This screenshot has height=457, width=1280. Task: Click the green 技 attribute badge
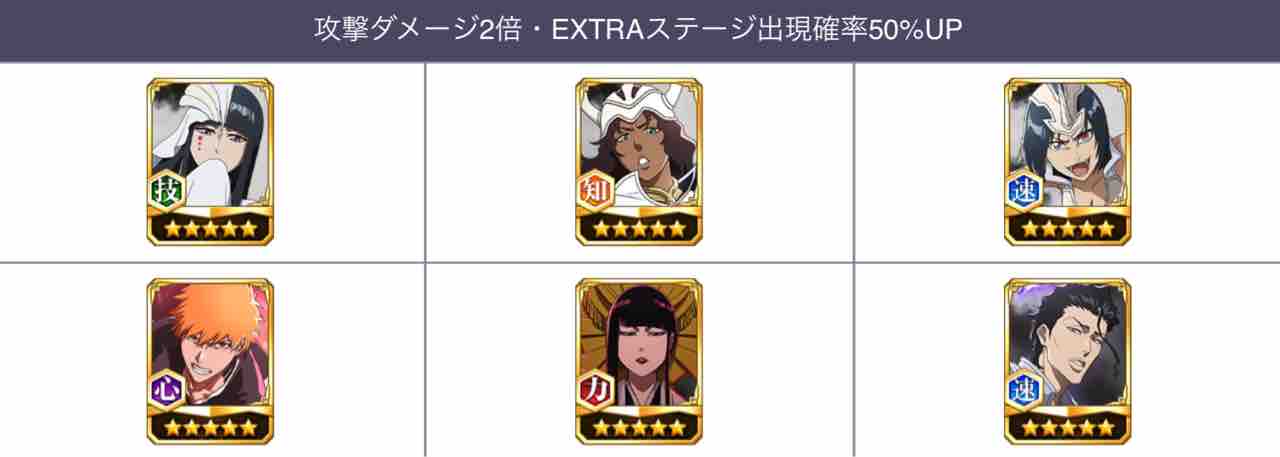tap(166, 189)
